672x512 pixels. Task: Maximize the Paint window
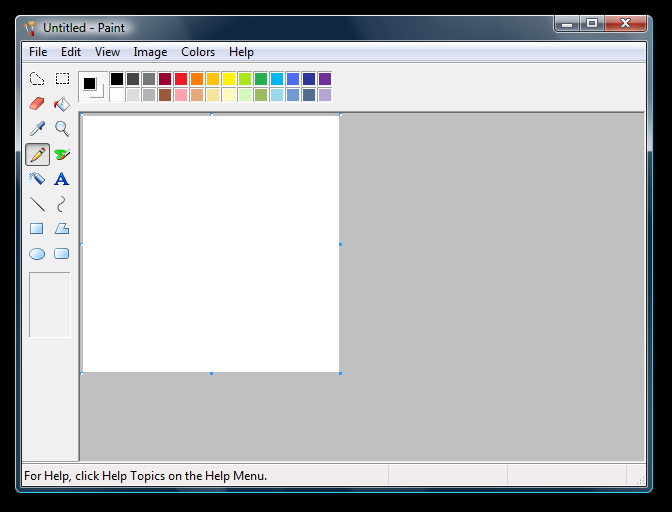(592, 23)
